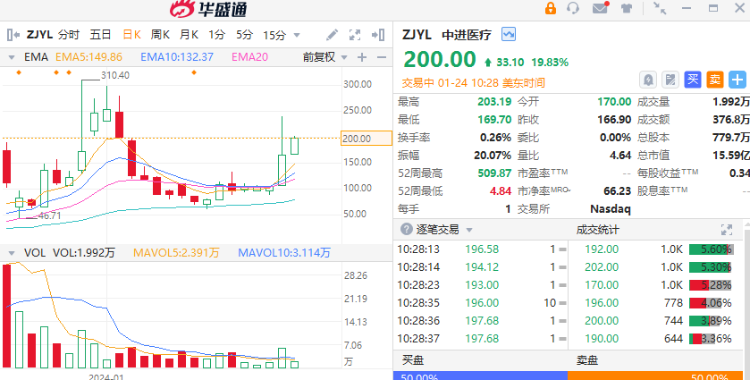Set price alert bell icon
The image size is (750, 380).
pos(648,79)
